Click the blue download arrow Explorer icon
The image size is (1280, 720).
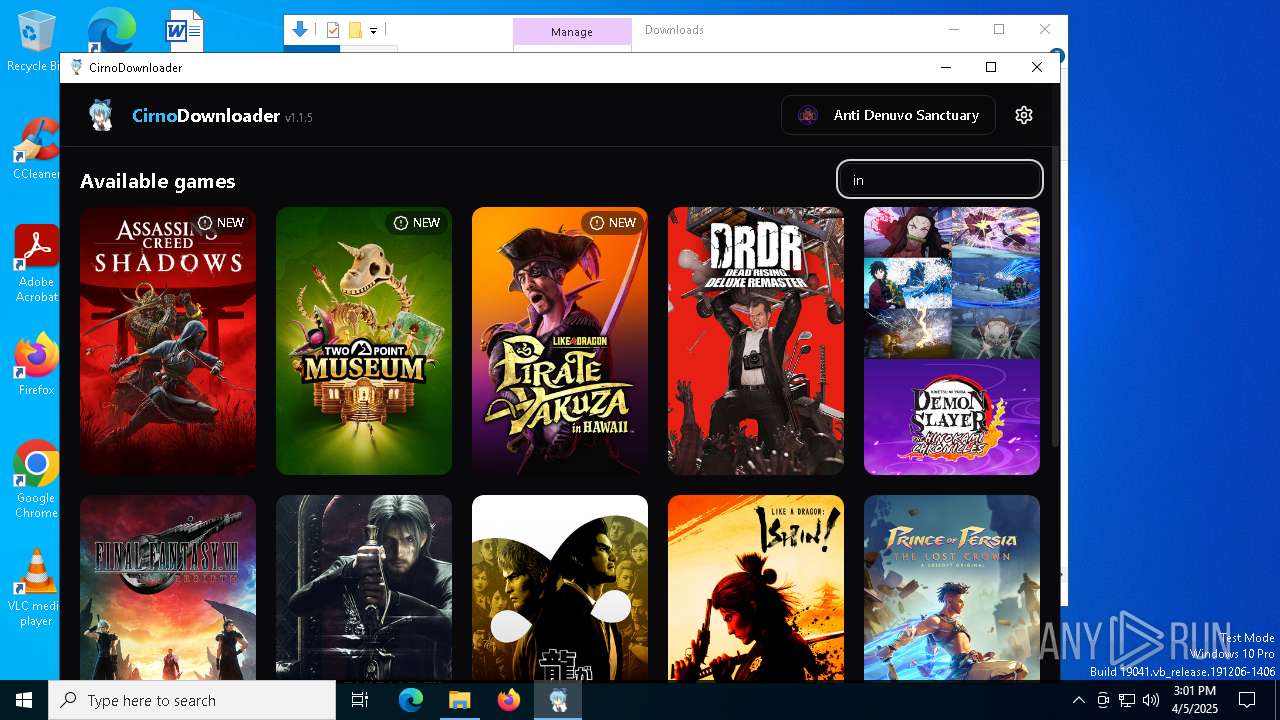pyautogui.click(x=300, y=30)
